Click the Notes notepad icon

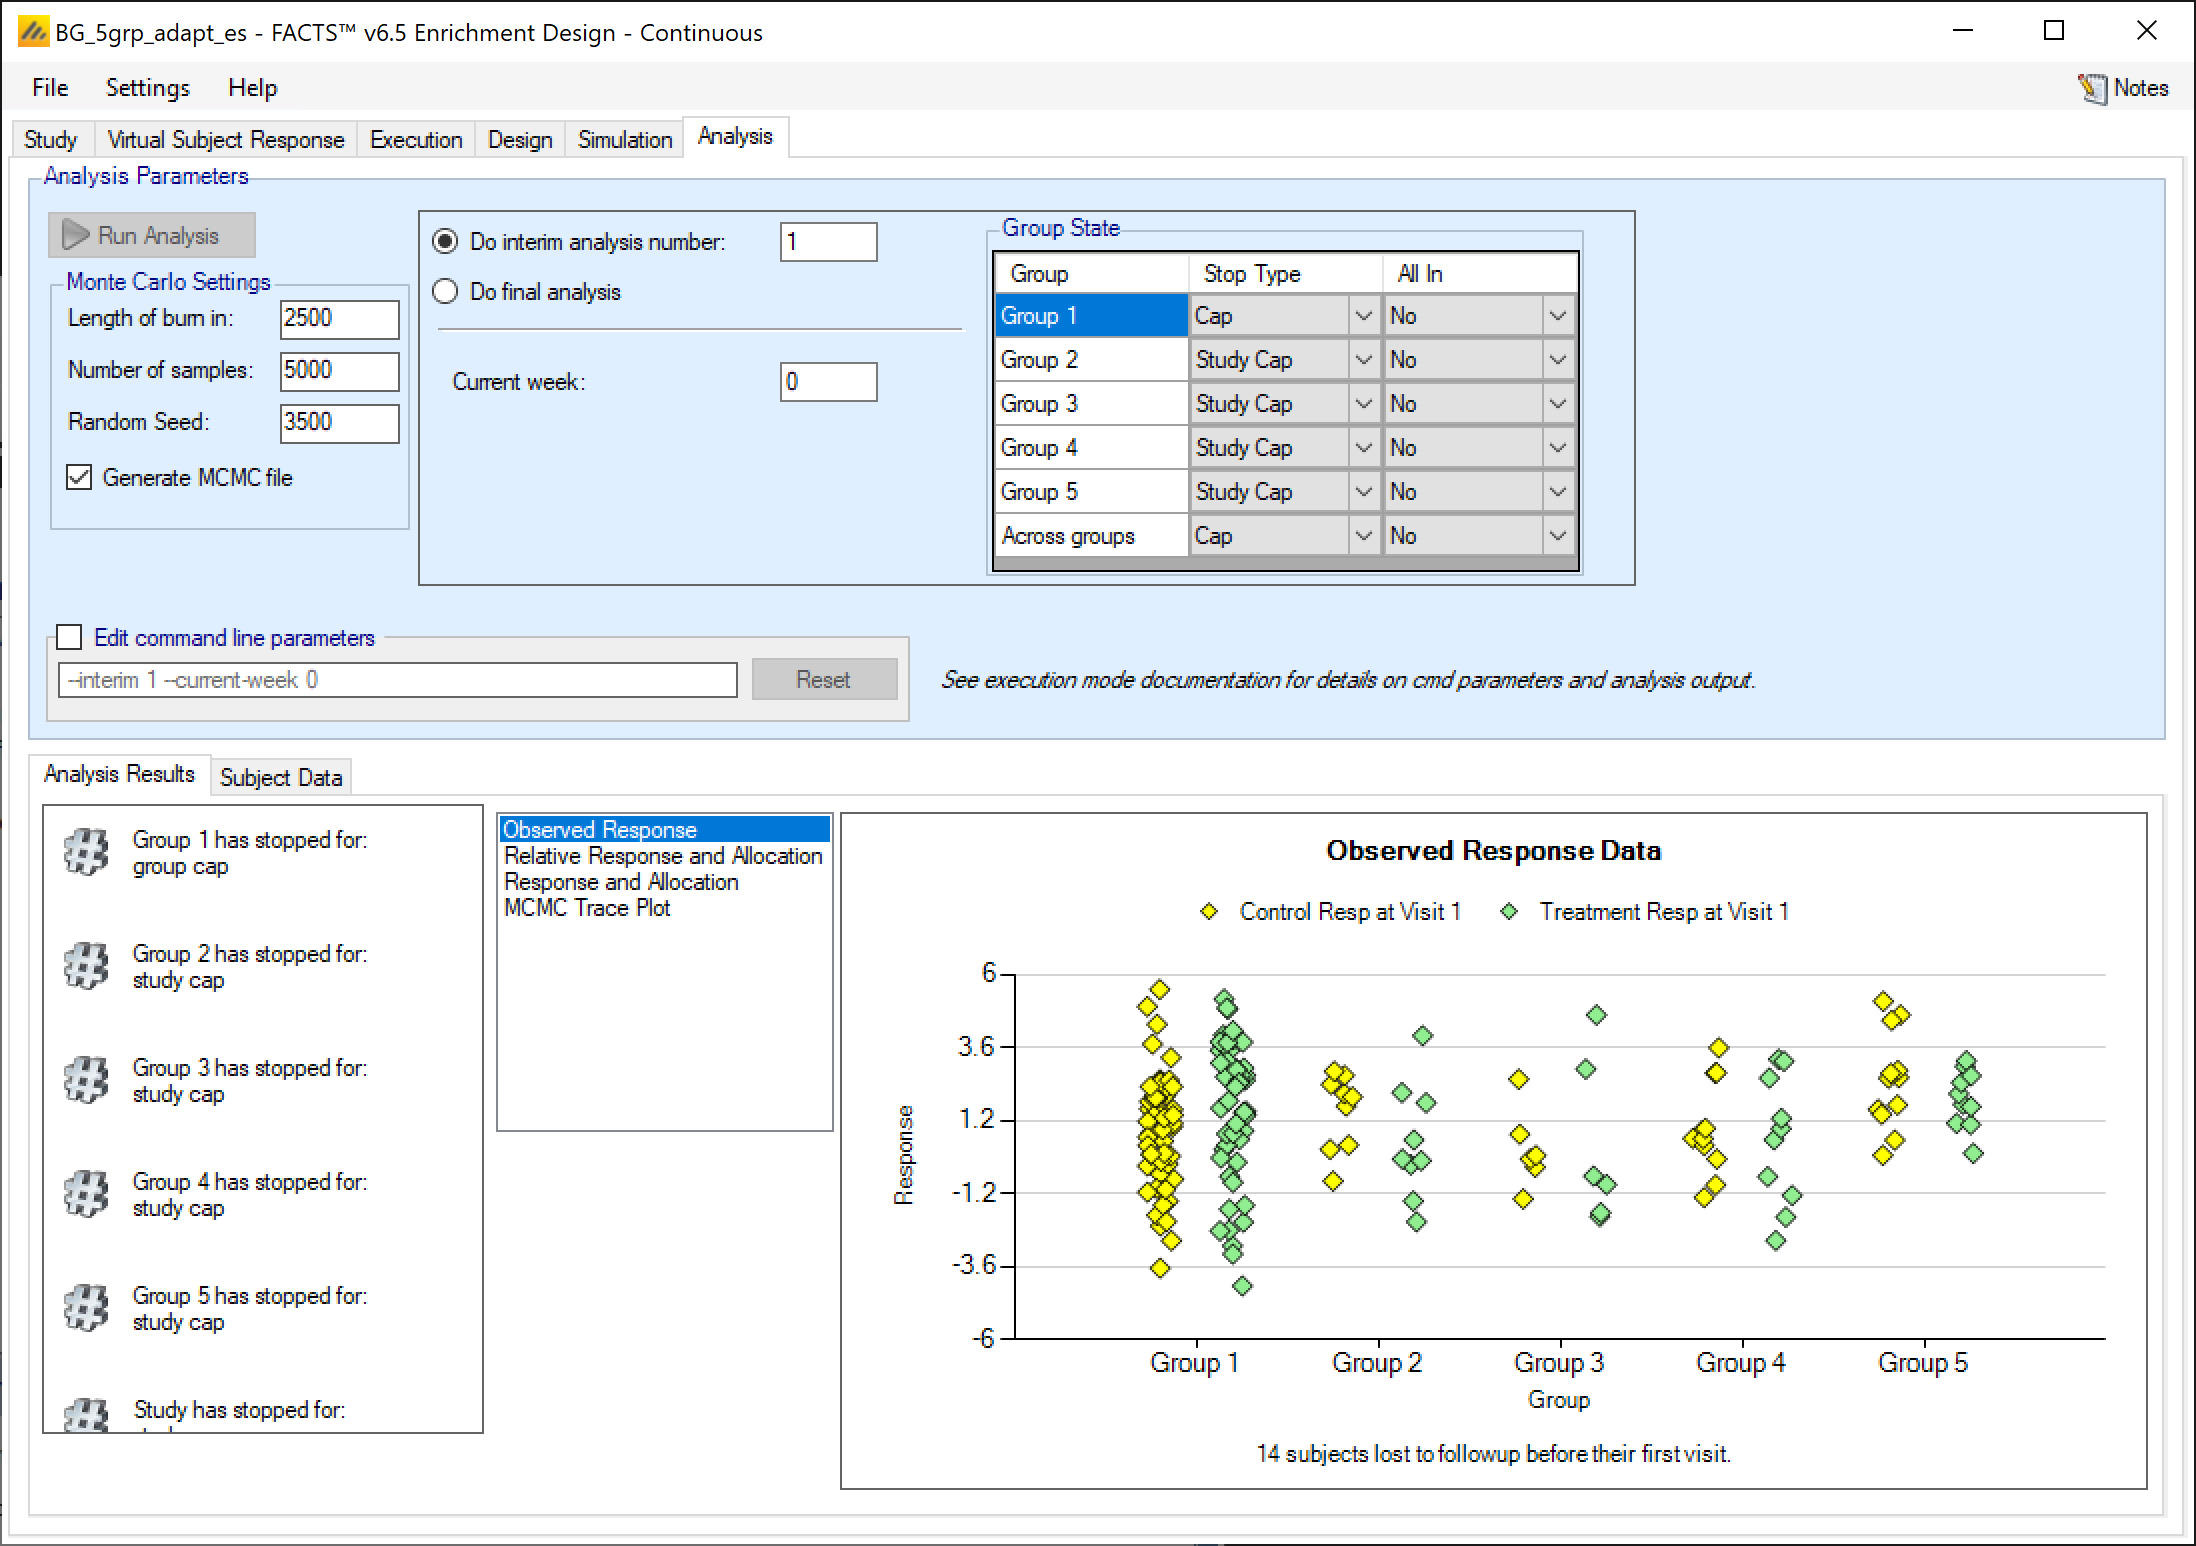pyautogui.click(x=2092, y=89)
